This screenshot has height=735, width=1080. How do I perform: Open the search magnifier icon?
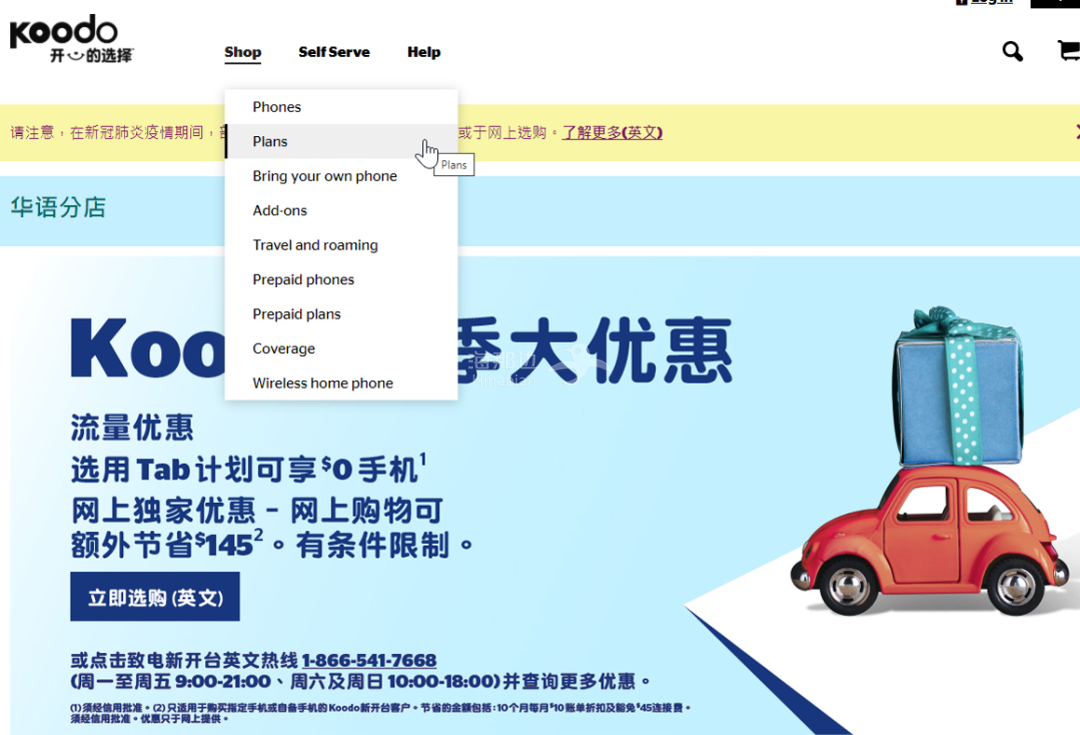(1012, 52)
